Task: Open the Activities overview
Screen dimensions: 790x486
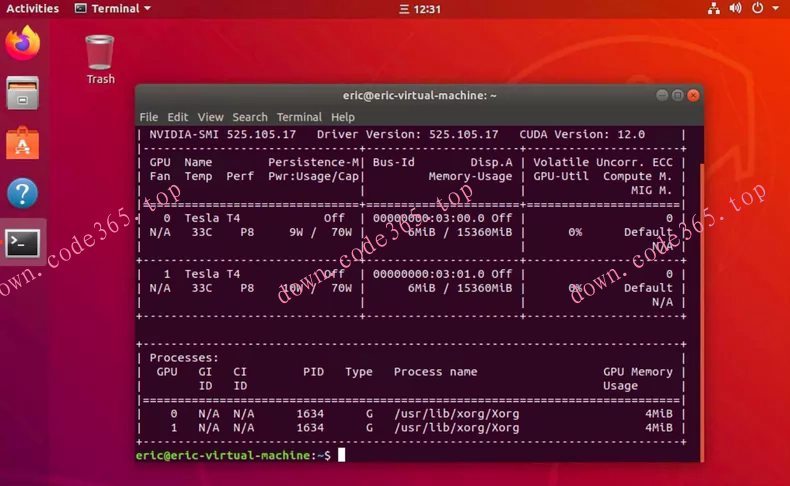Action: (32, 9)
